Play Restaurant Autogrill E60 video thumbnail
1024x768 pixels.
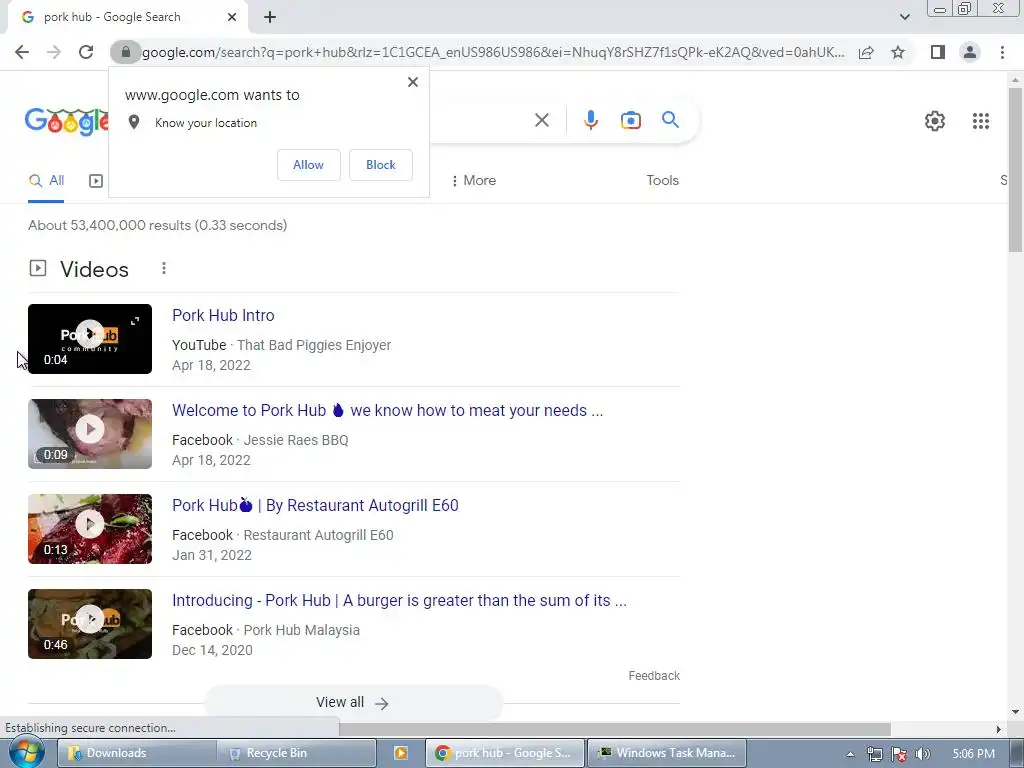pyautogui.click(x=90, y=529)
